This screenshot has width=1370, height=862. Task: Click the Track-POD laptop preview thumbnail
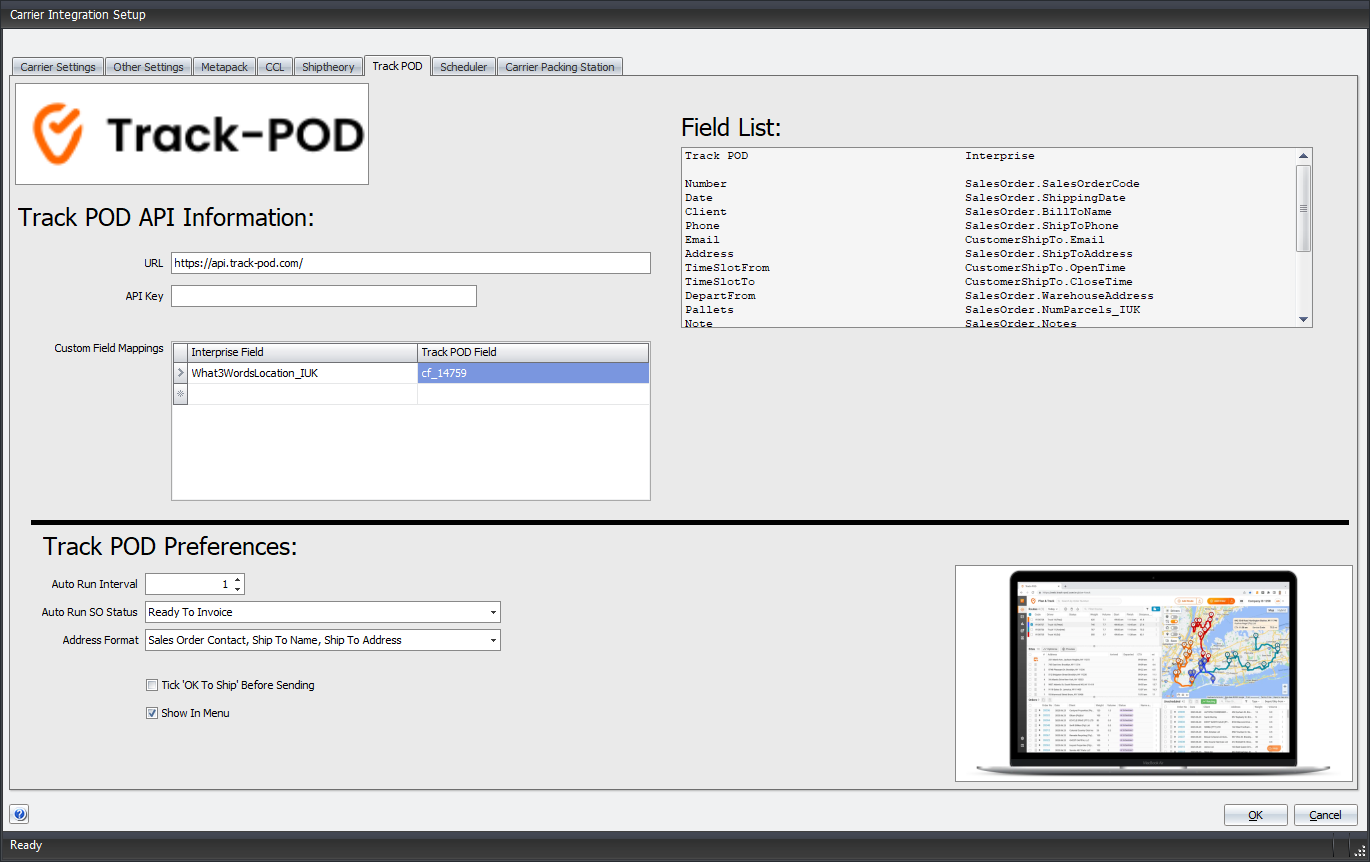pos(1153,673)
